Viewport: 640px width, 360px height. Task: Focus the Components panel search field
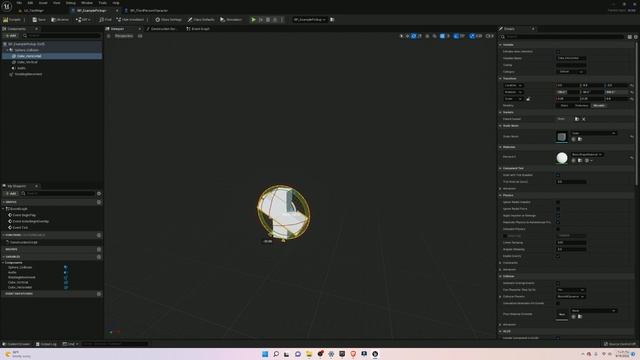pyautogui.click(x=62, y=36)
